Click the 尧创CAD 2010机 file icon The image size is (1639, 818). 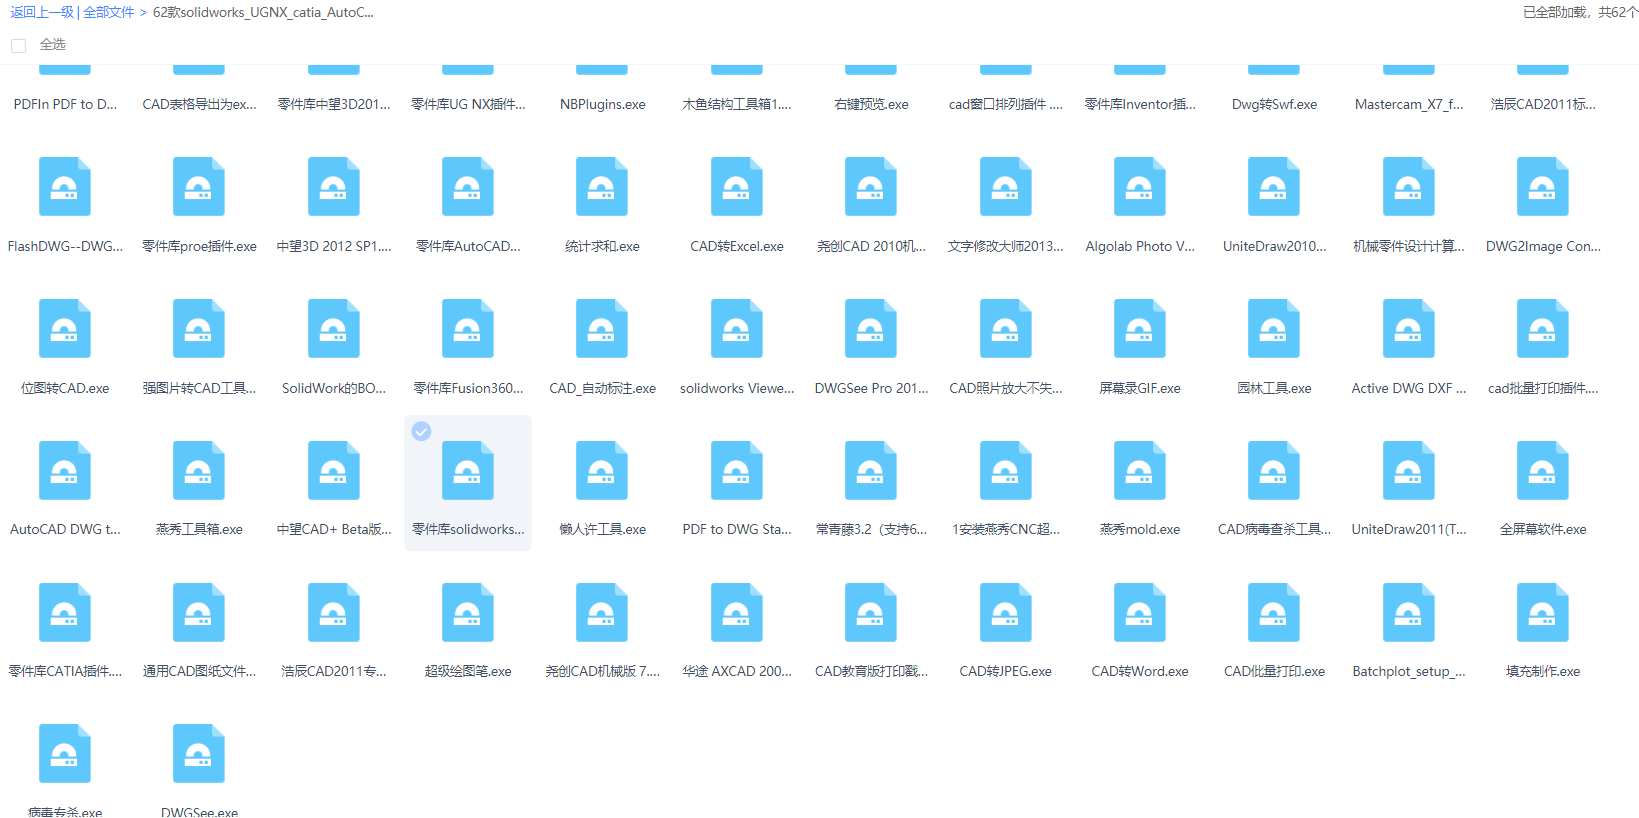tap(871, 186)
